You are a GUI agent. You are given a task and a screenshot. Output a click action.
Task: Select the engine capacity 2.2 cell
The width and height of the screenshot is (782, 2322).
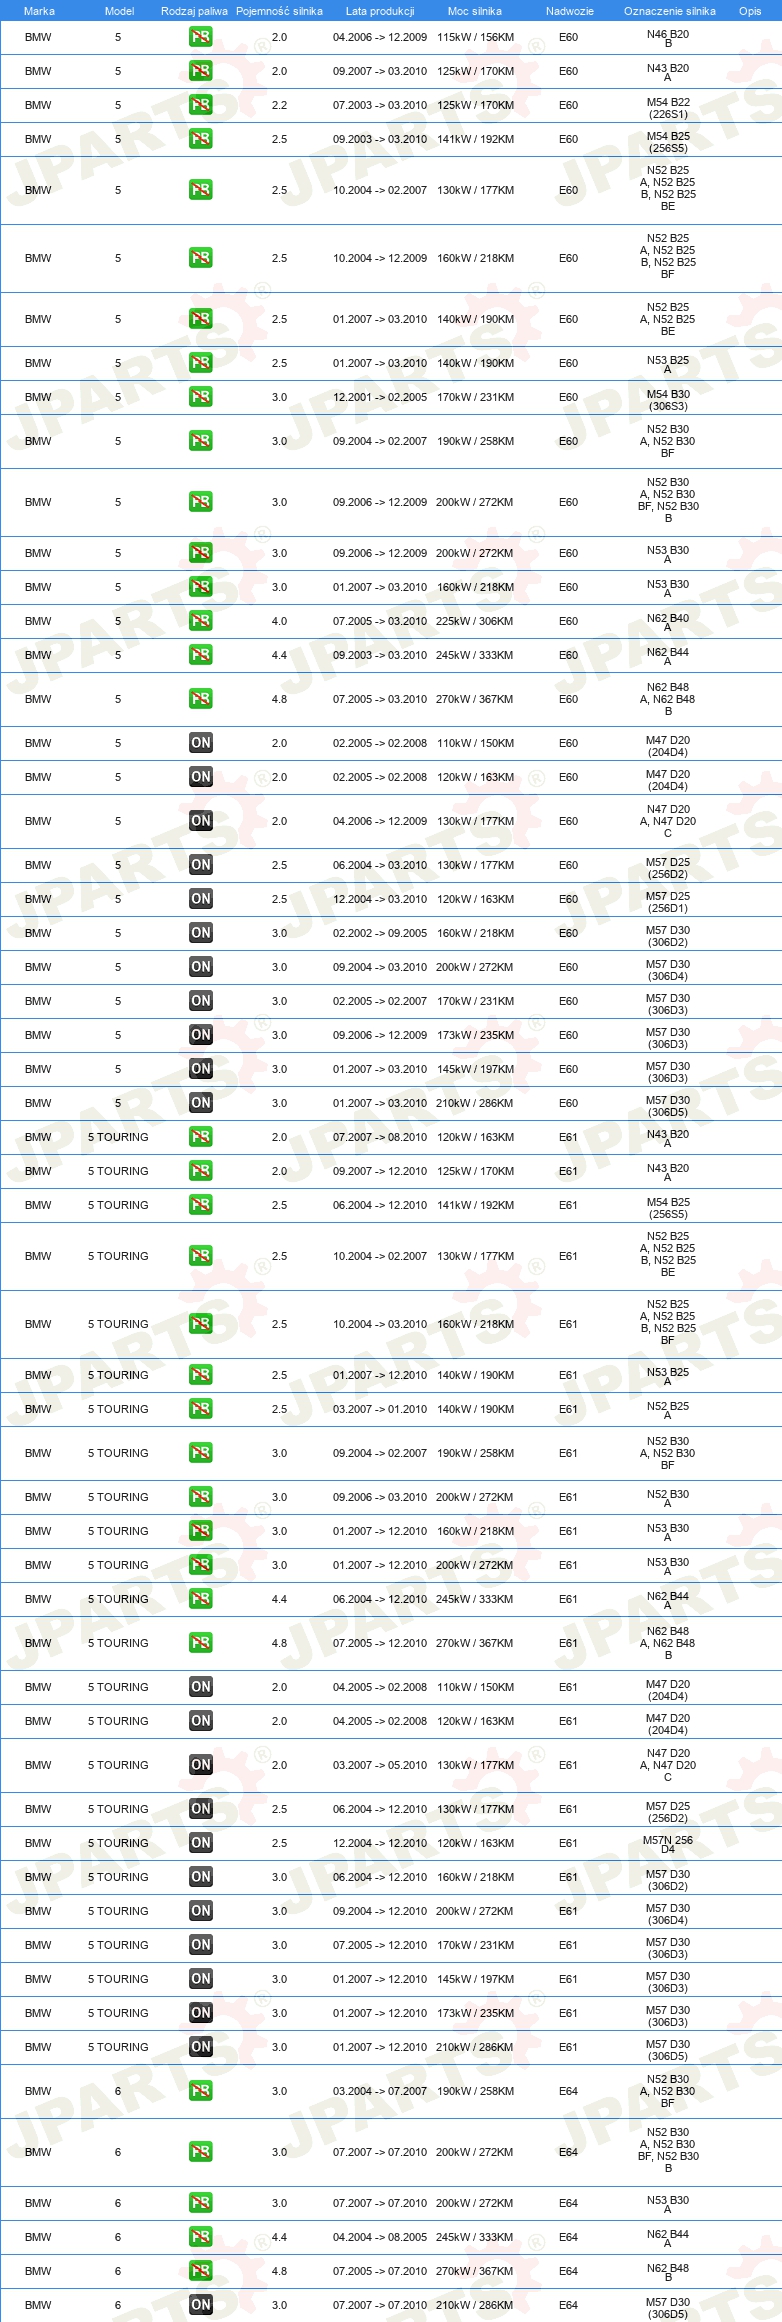279,105
